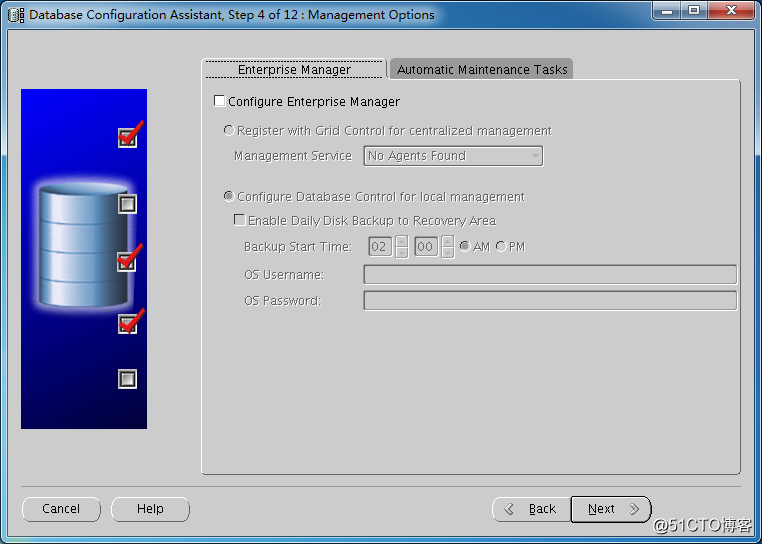The width and height of the screenshot is (762, 544).
Task: Increase the backup start minutes
Action: (448, 241)
